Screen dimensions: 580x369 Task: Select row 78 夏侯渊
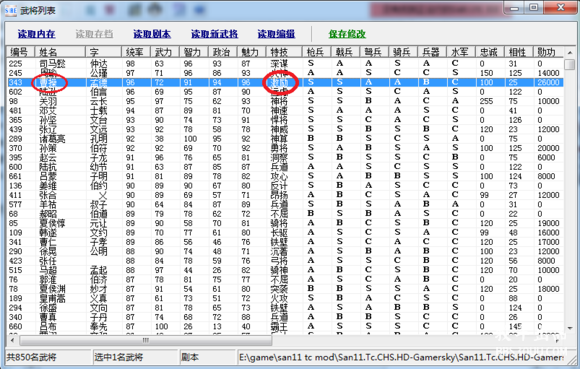pyautogui.click(x=285, y=289)
